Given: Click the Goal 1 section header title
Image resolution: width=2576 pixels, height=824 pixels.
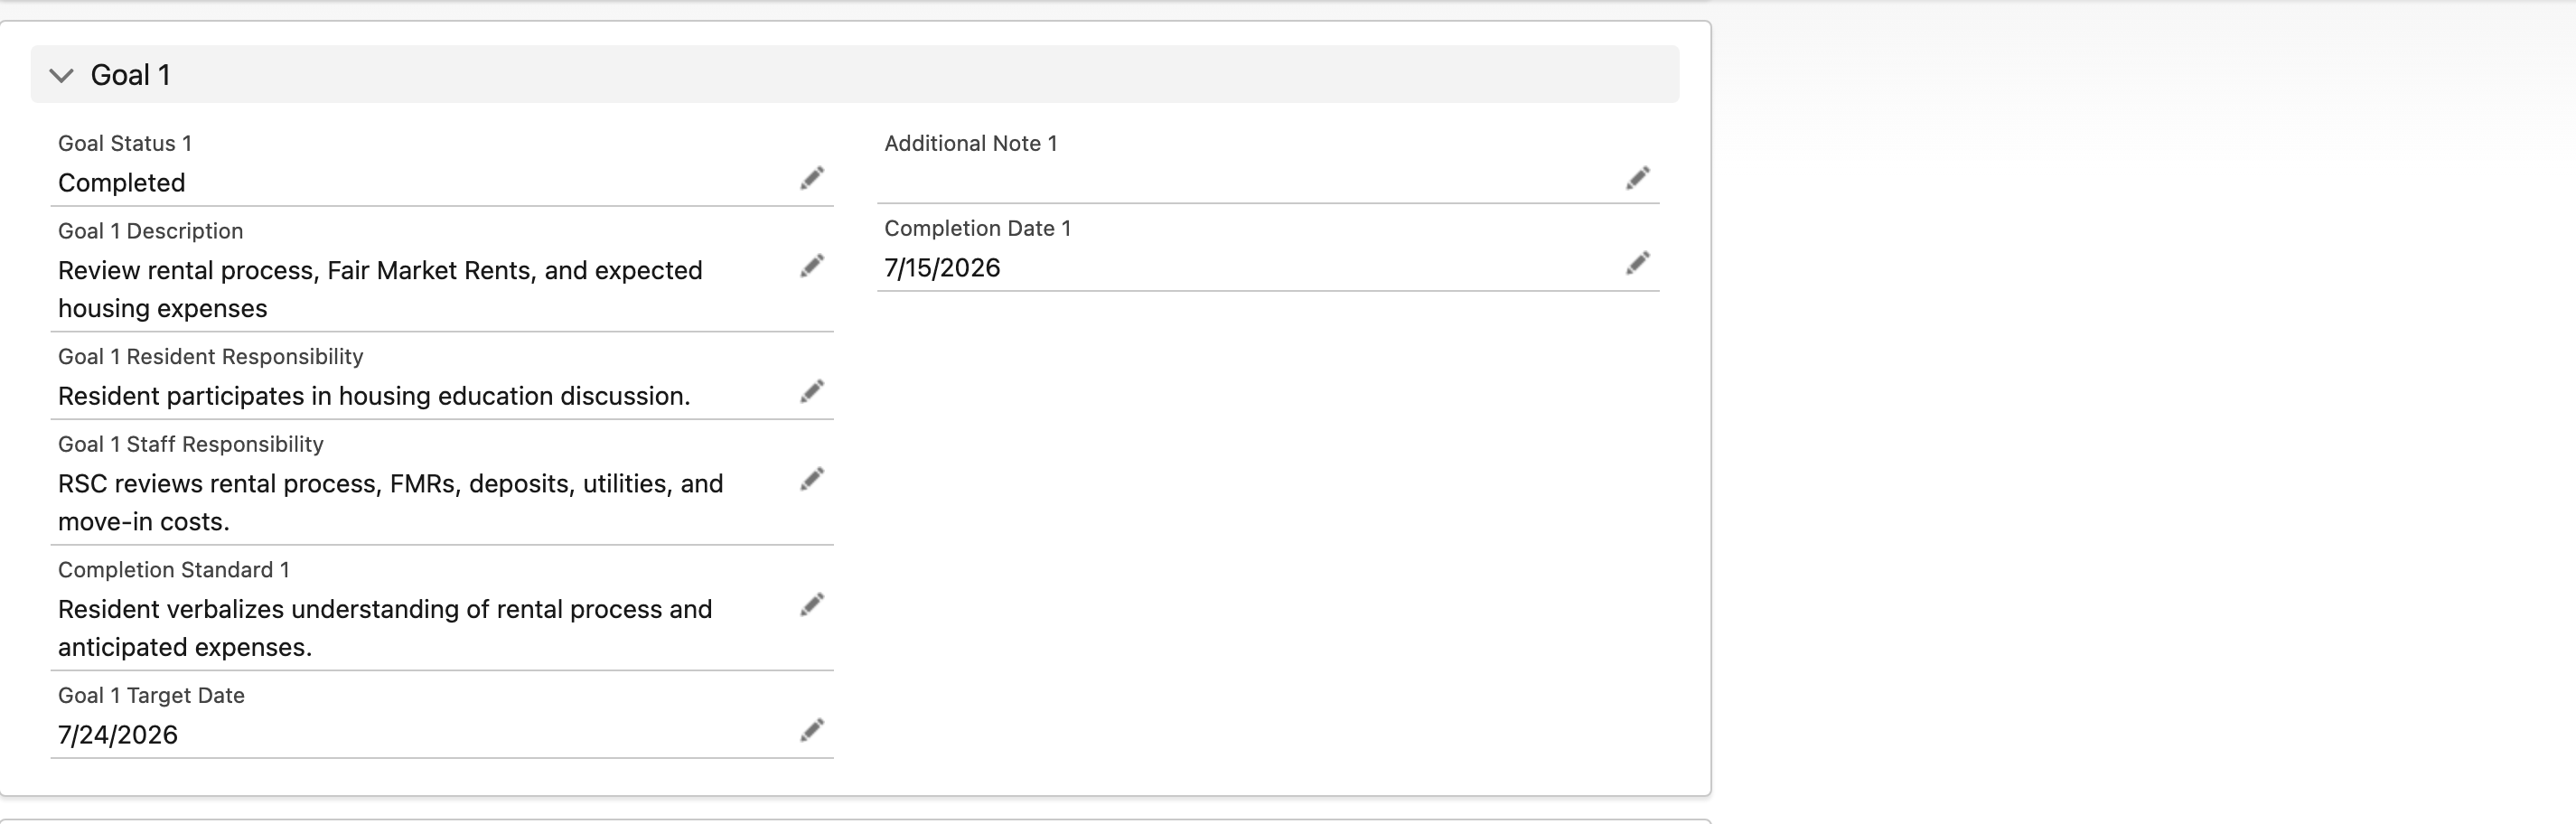Looking at the screenshot, I should pyautogui.click(x=130, y=75).
